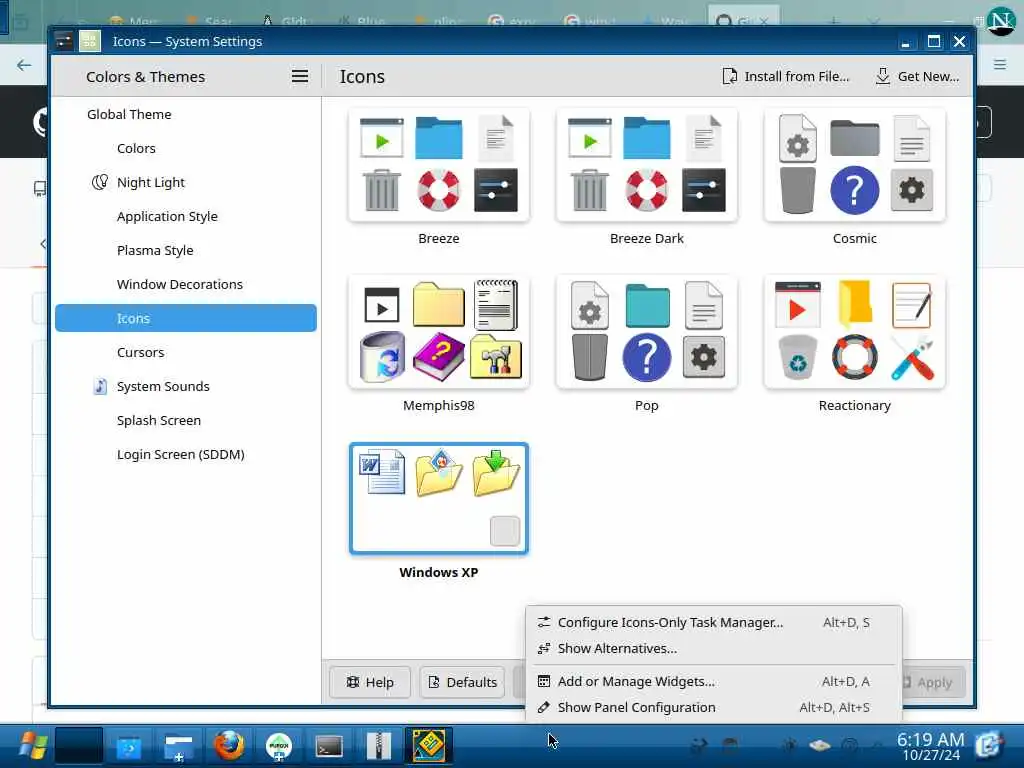Choose Add or Manage Widgets entry
Image resolution: width=1024 pixels, height=768 pixels.
coord(714,681)
